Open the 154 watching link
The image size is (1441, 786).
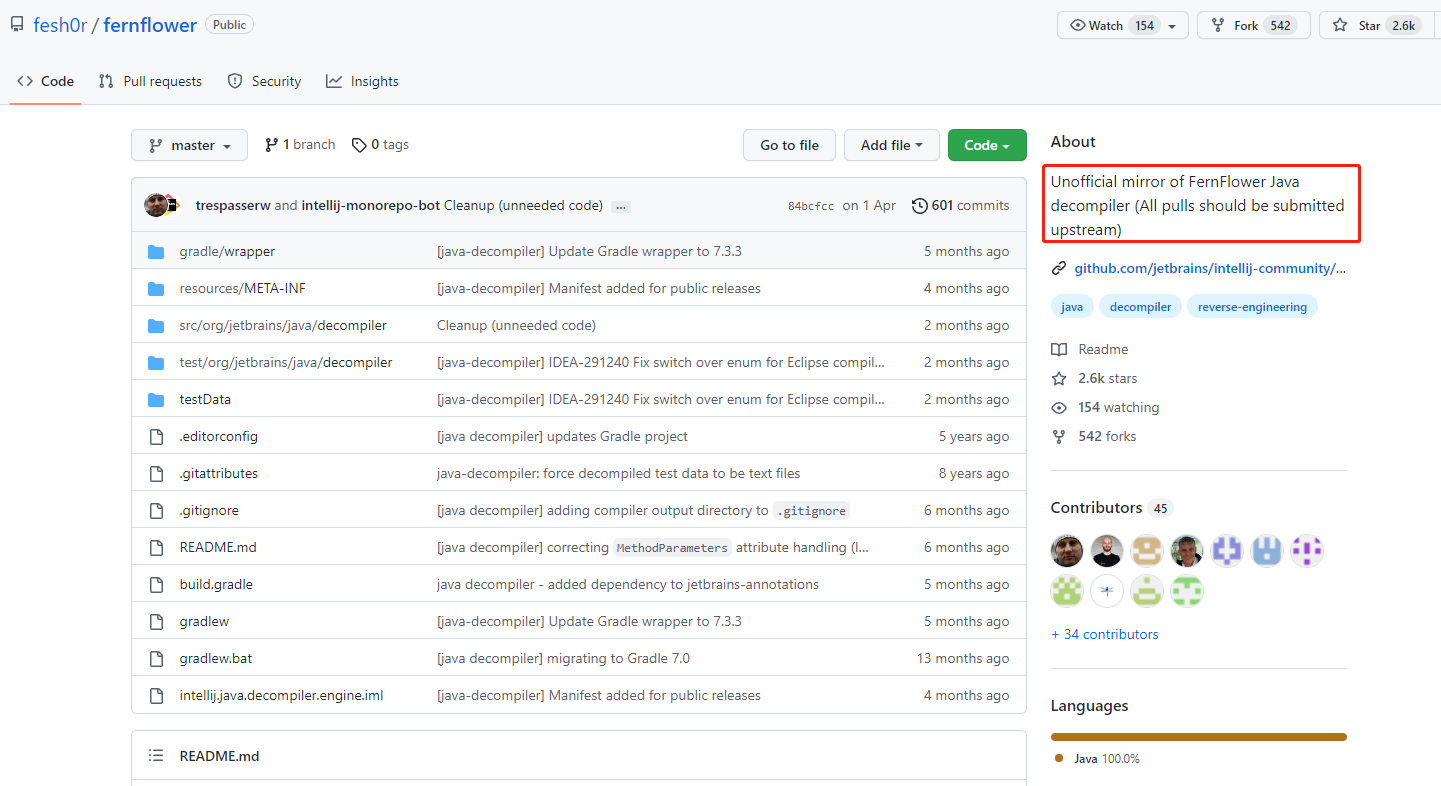1105,407
